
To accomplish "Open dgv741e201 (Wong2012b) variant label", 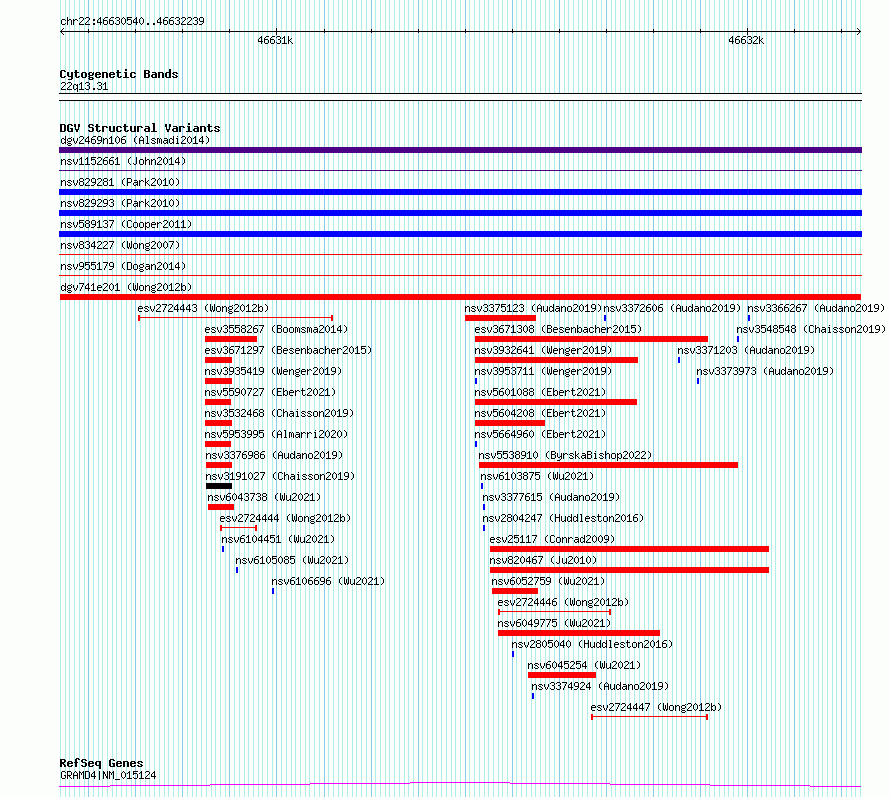I will pyautogui.click(x=126, y=287).
